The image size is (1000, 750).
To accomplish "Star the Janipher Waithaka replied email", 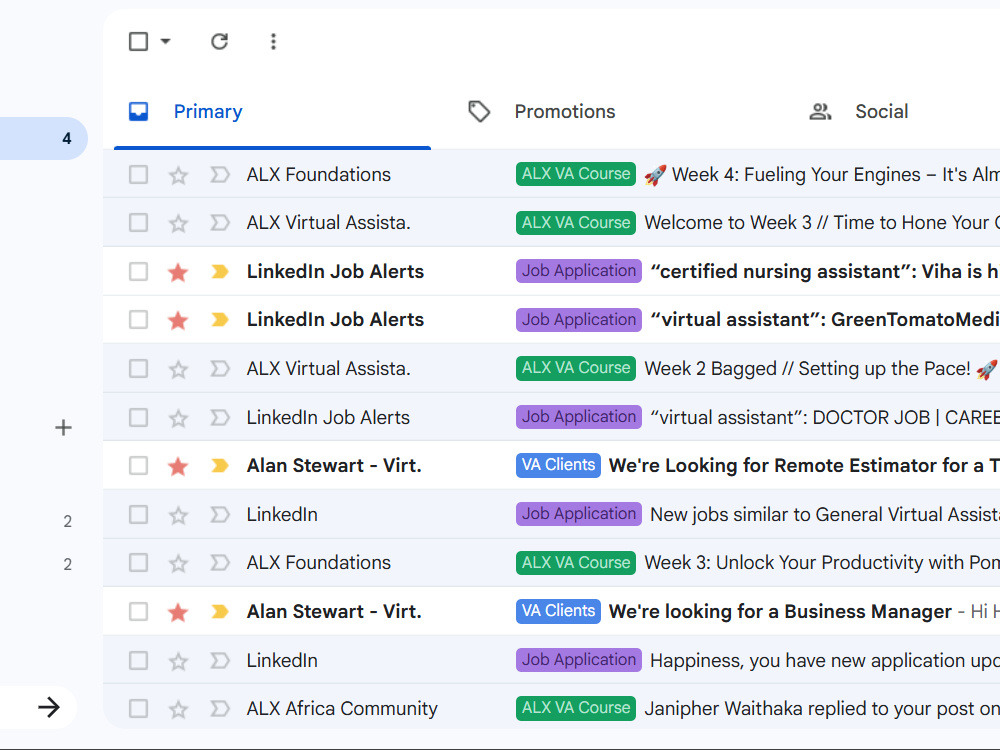I will 178,709.
